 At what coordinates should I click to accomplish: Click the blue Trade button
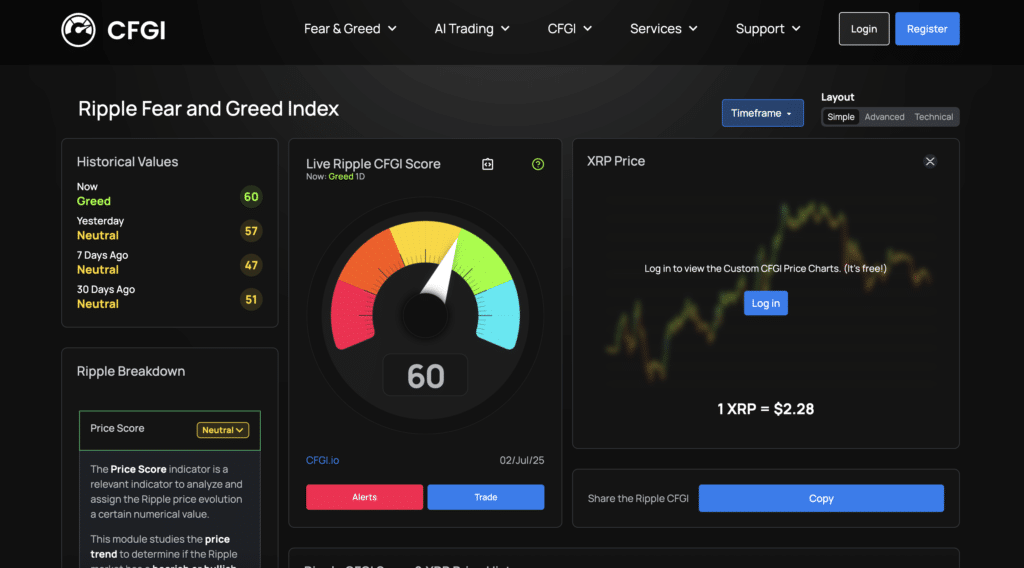point(486,497)
